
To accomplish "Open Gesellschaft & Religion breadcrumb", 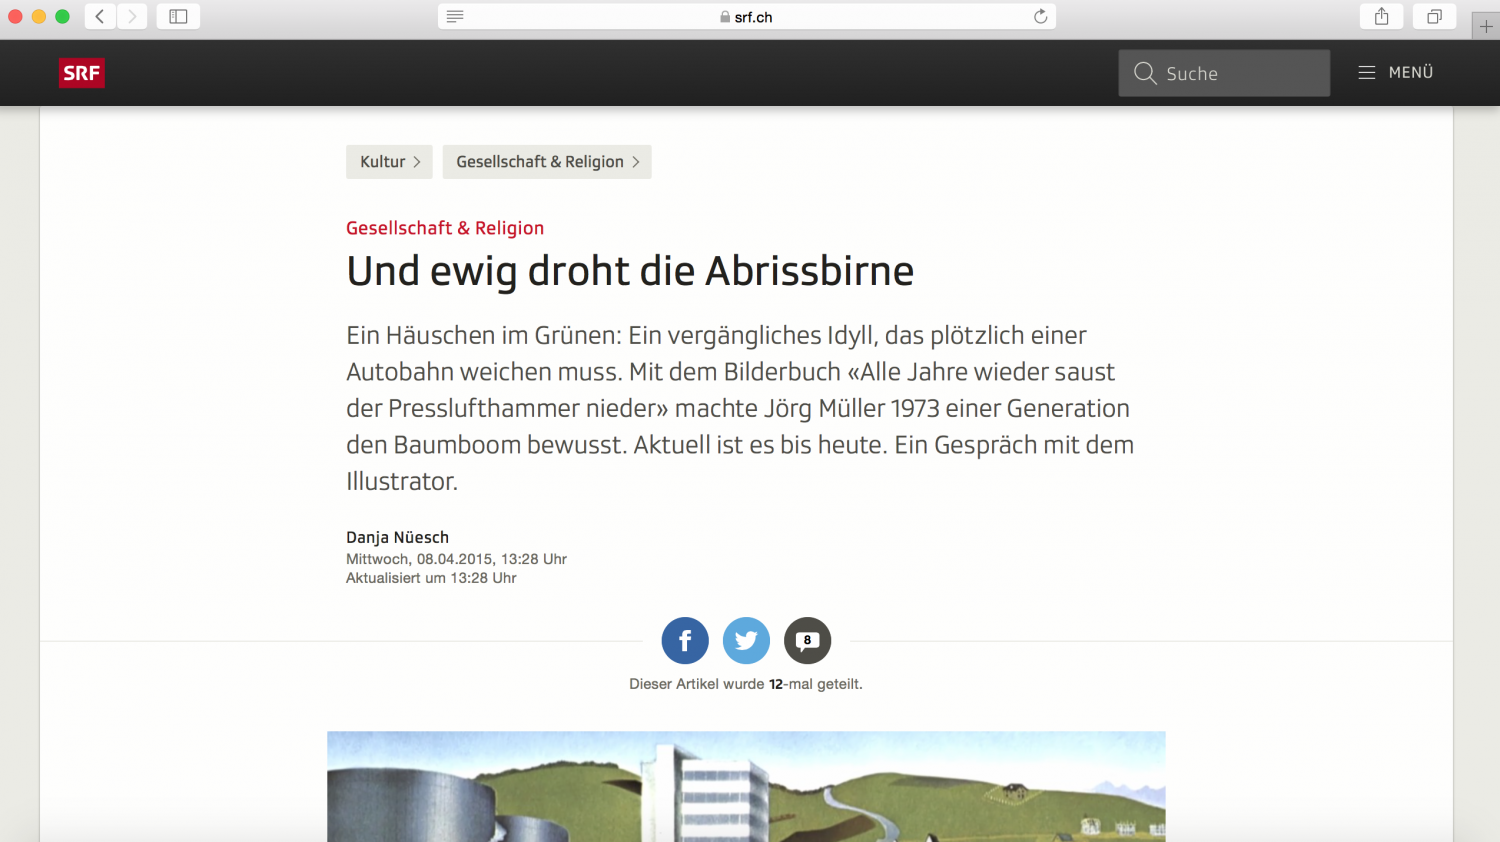I will pos(547,162).
